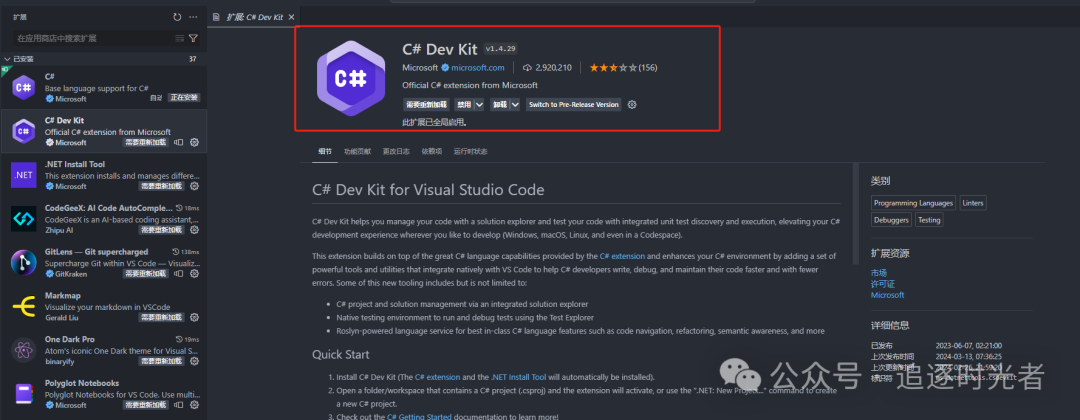The height and width of the screenshot is (420, 1080).
Task: Click 需要重新加载 on GitLens row
Action: tap(145, 273)
